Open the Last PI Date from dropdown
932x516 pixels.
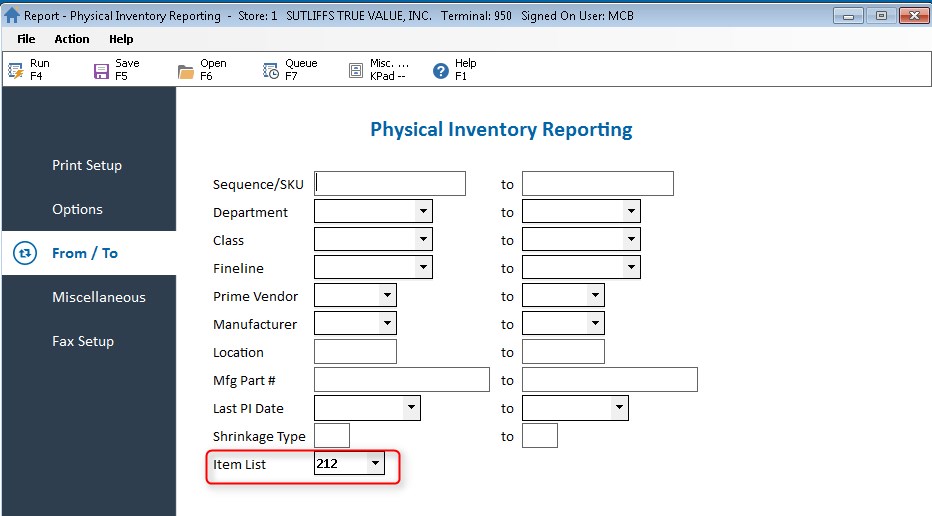pyautogui.click(x=411, y=408)
